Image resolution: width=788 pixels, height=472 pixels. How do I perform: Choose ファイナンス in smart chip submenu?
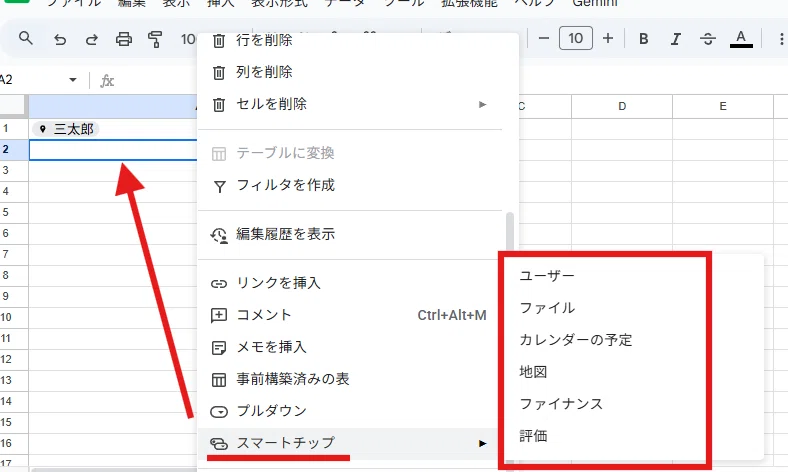561,404
